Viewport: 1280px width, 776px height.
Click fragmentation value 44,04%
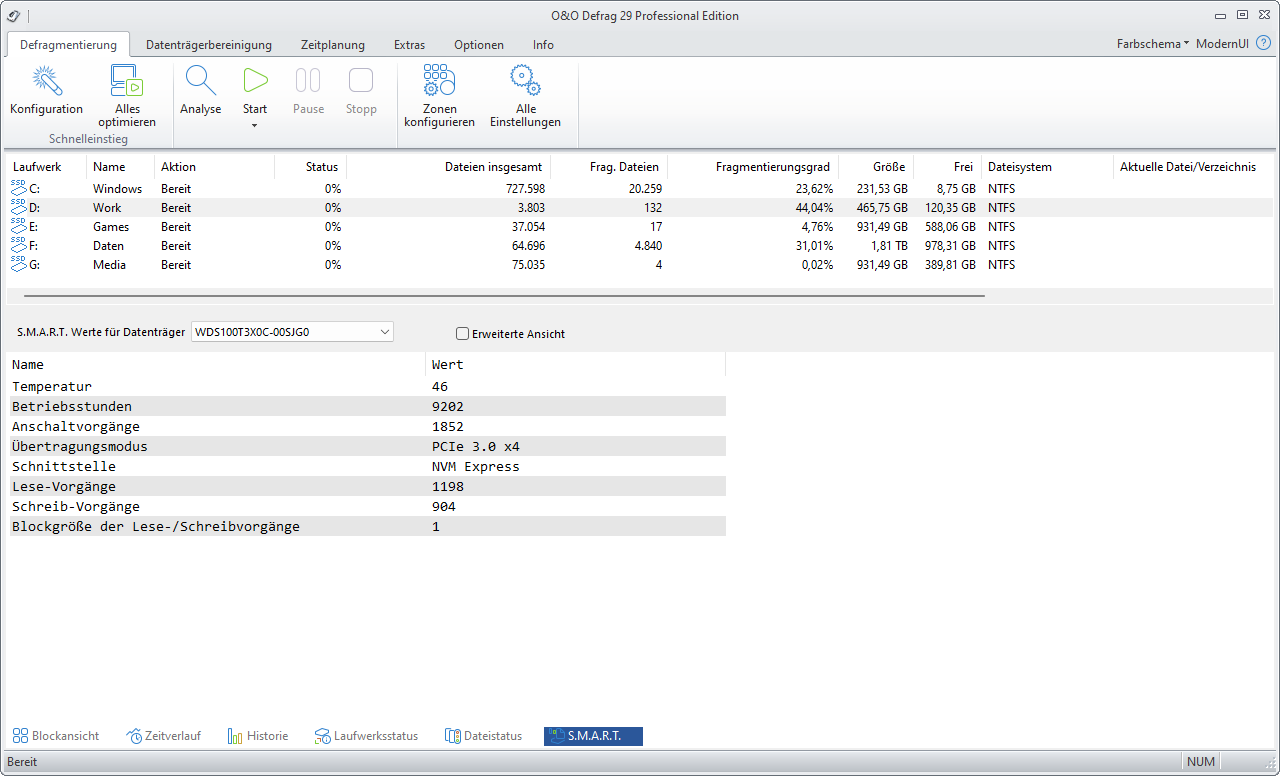pyautogui.click(x=814, y=207)
